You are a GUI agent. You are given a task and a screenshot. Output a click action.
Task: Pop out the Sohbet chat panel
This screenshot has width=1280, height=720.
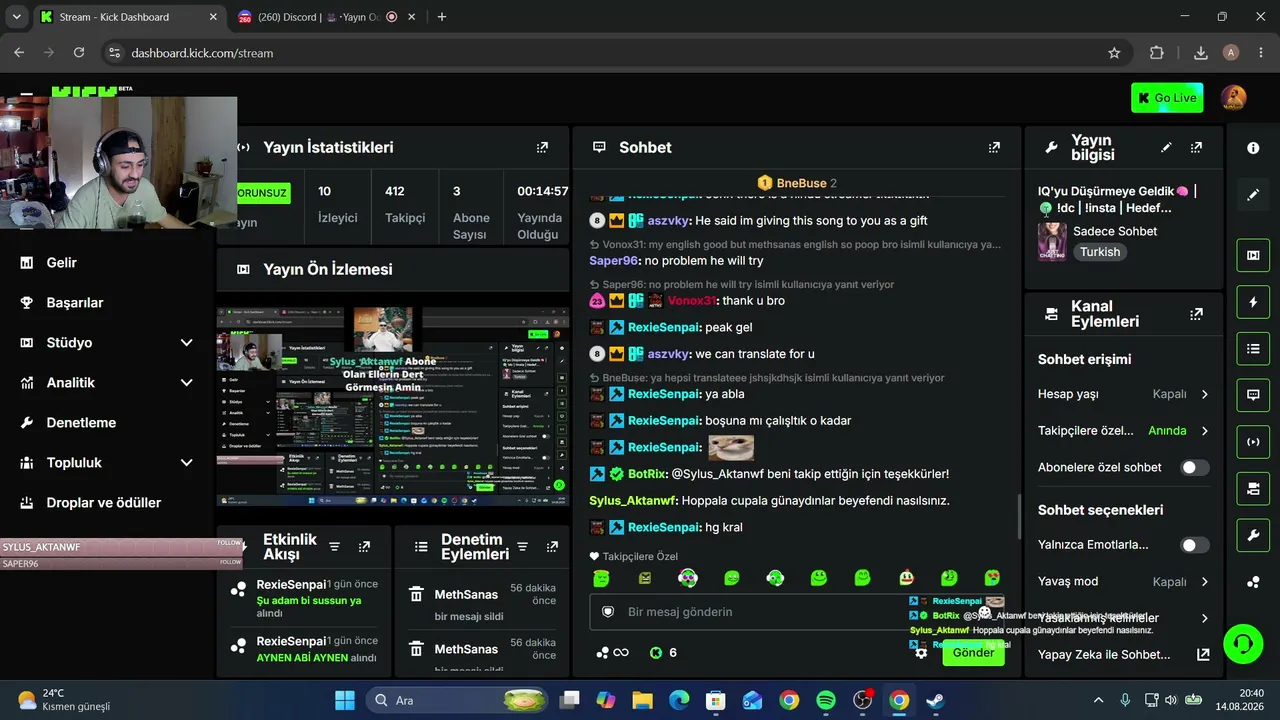[994, 147]
